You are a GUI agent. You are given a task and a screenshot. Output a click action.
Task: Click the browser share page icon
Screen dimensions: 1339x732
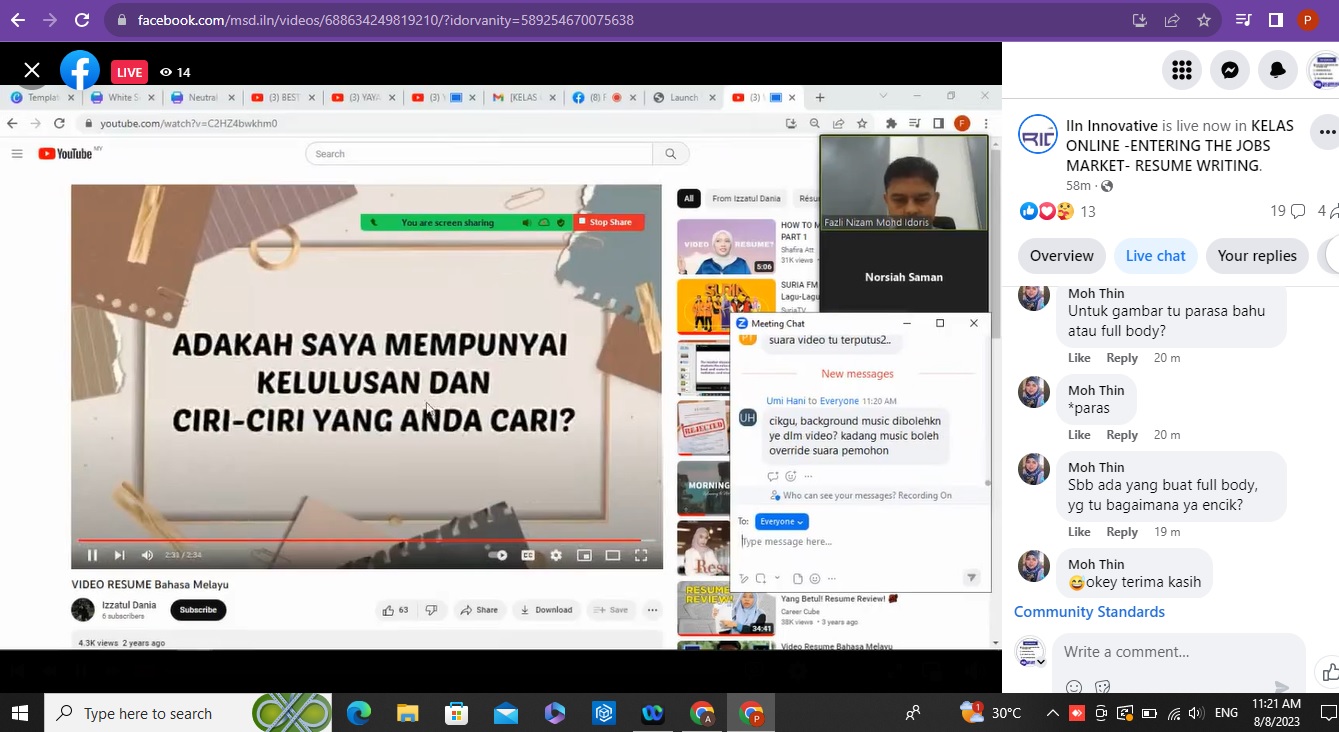(1172, 20)
